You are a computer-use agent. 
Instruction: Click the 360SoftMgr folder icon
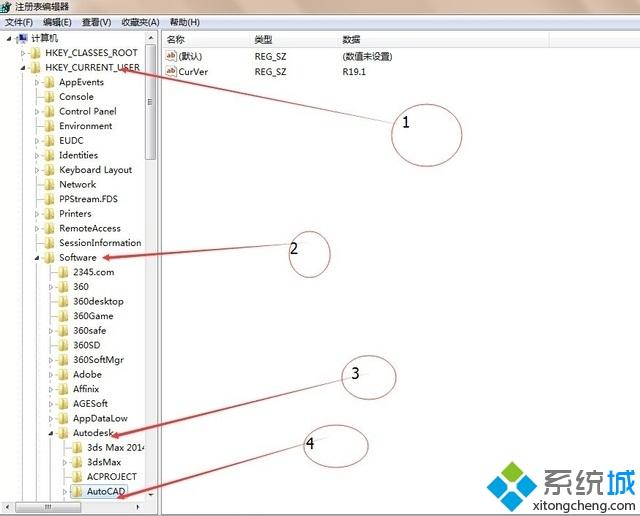click(63, 360)
